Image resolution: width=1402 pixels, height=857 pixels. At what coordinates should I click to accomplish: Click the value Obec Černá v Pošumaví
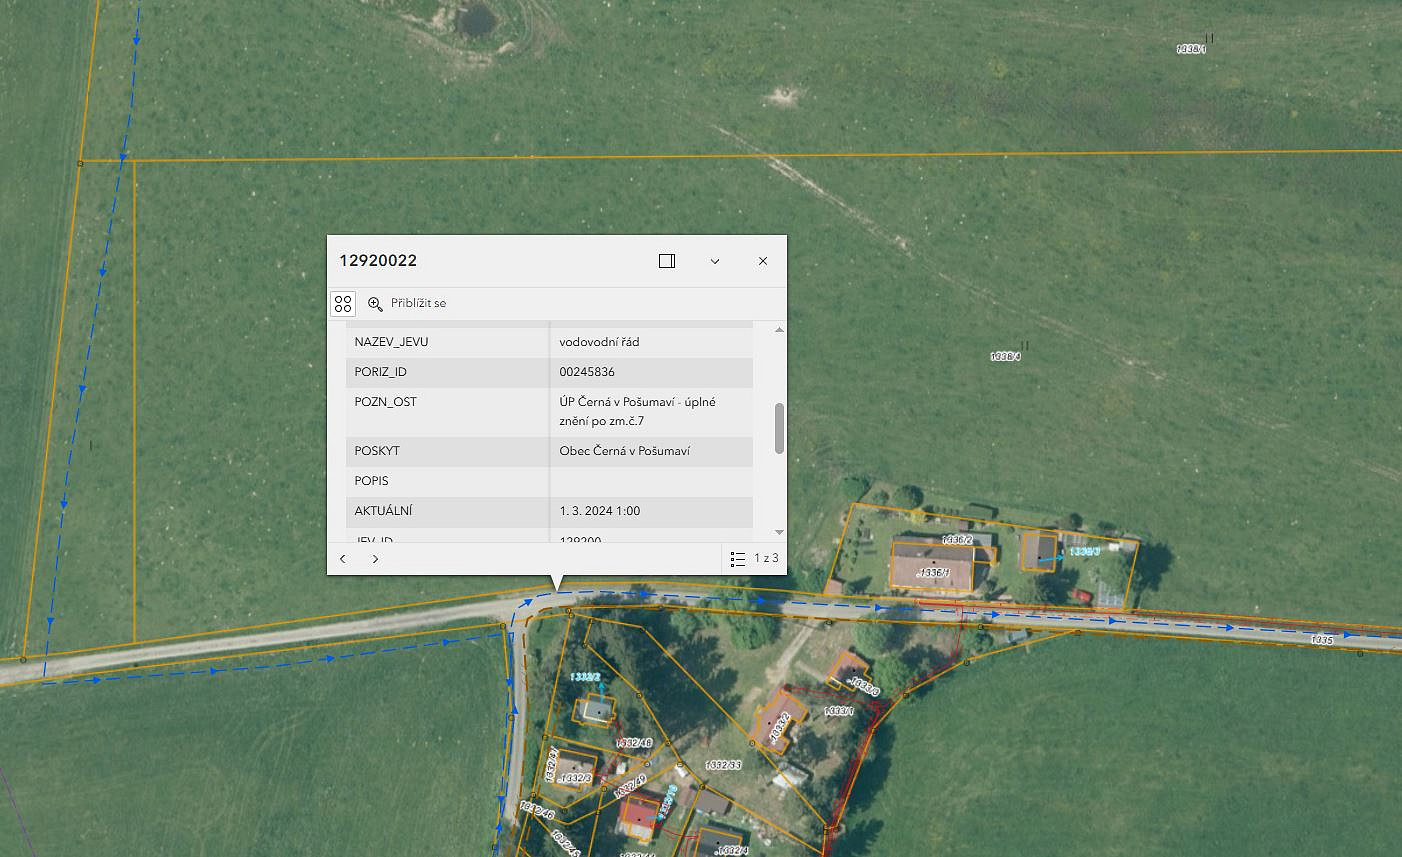(x=624, y=451)
